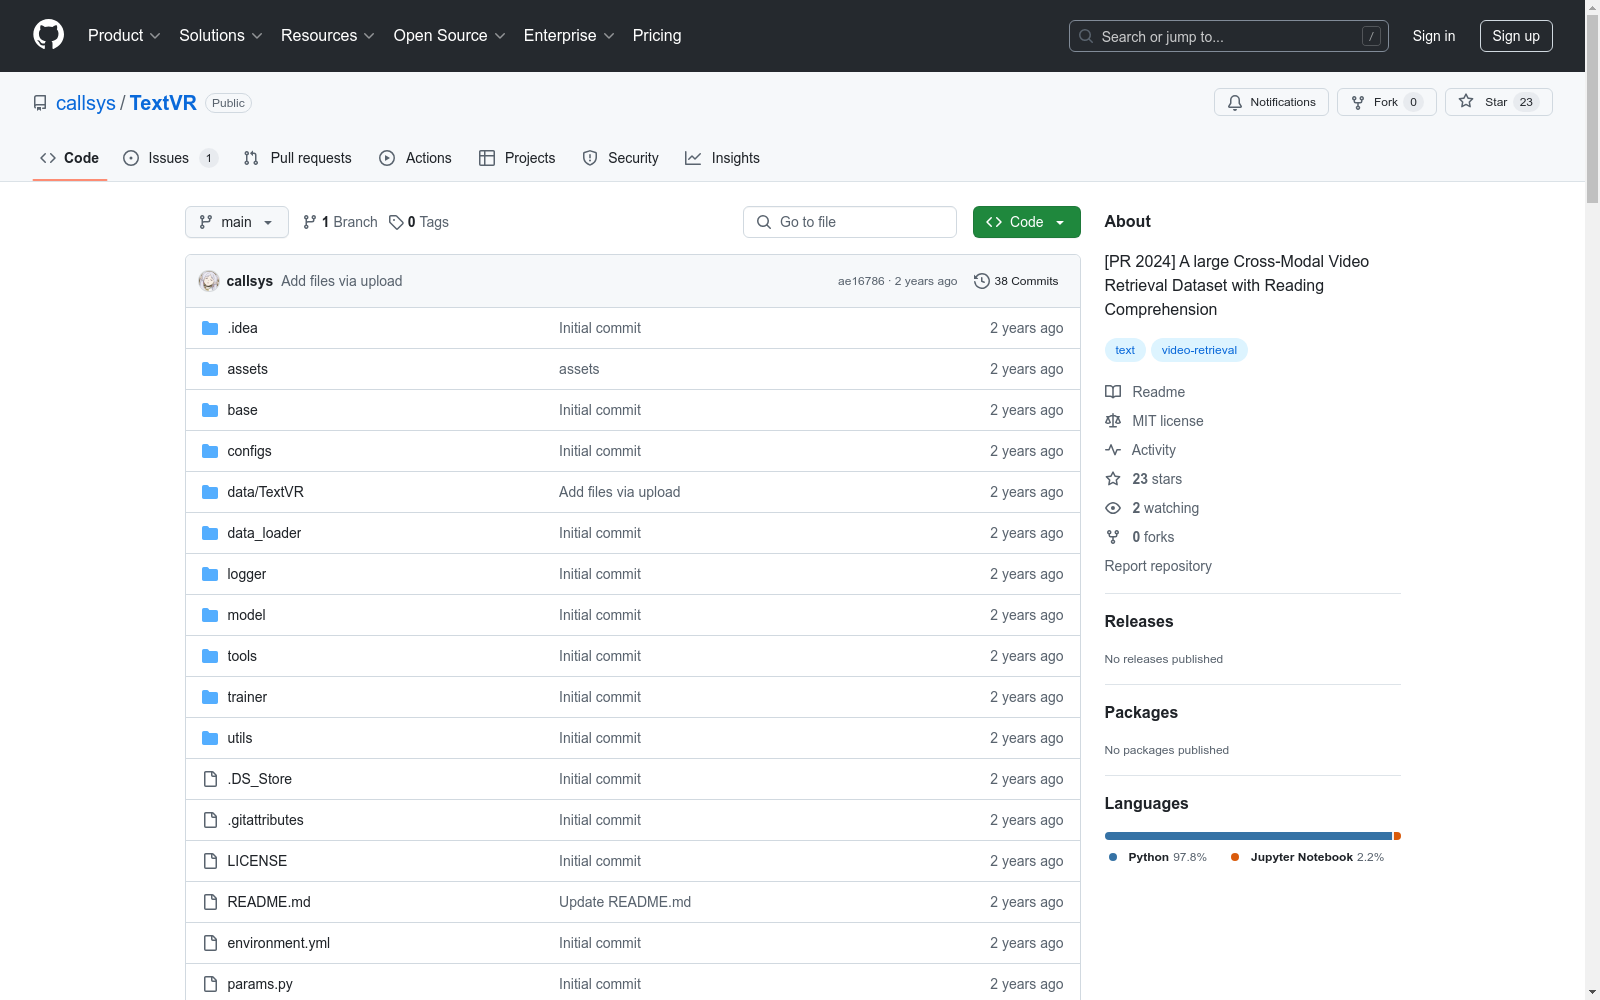Click the Python blue language dot

click(x=1113, y=857)
